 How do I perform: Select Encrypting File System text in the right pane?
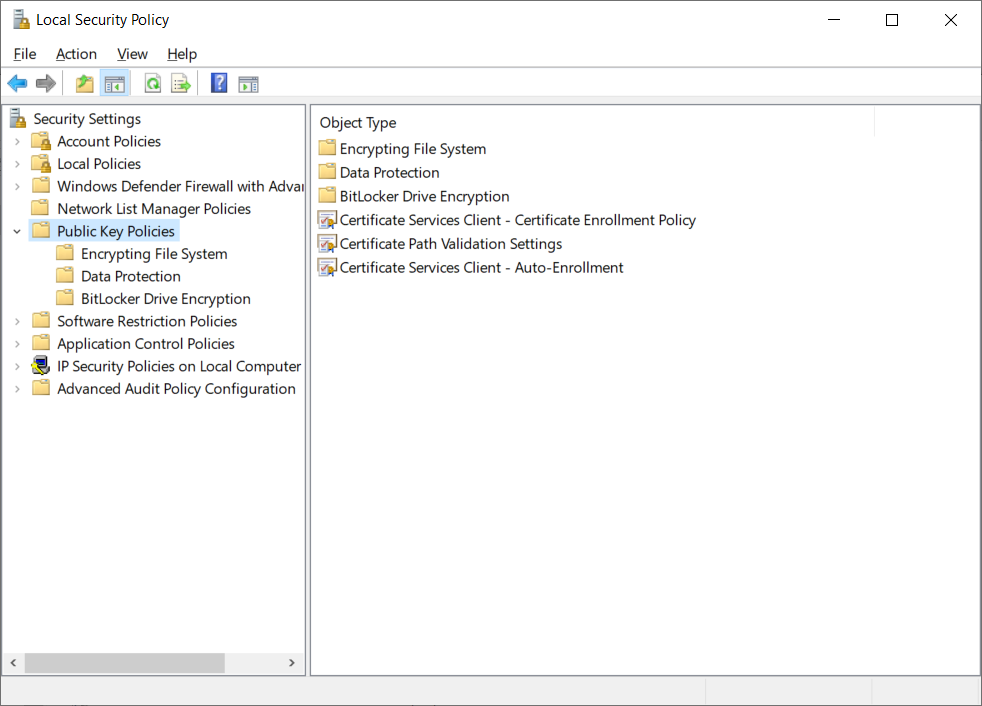pos(413,149)
